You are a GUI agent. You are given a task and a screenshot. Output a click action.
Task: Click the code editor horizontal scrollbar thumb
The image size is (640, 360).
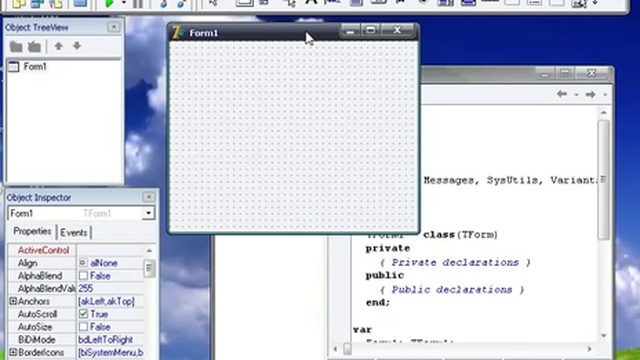coord(347,349)
